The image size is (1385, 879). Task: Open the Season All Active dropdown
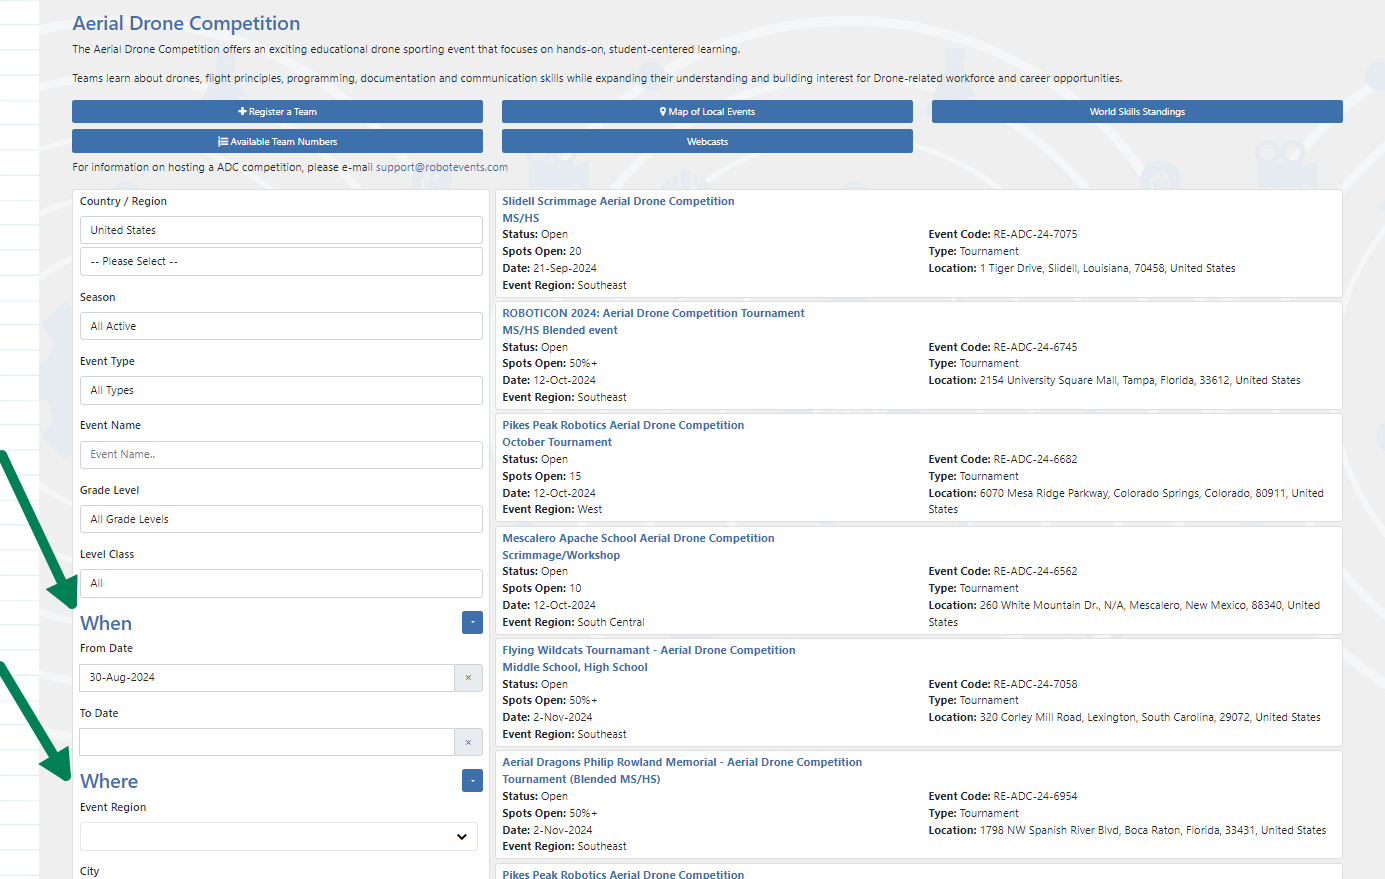pyautogui.click(x=281, y=326)
